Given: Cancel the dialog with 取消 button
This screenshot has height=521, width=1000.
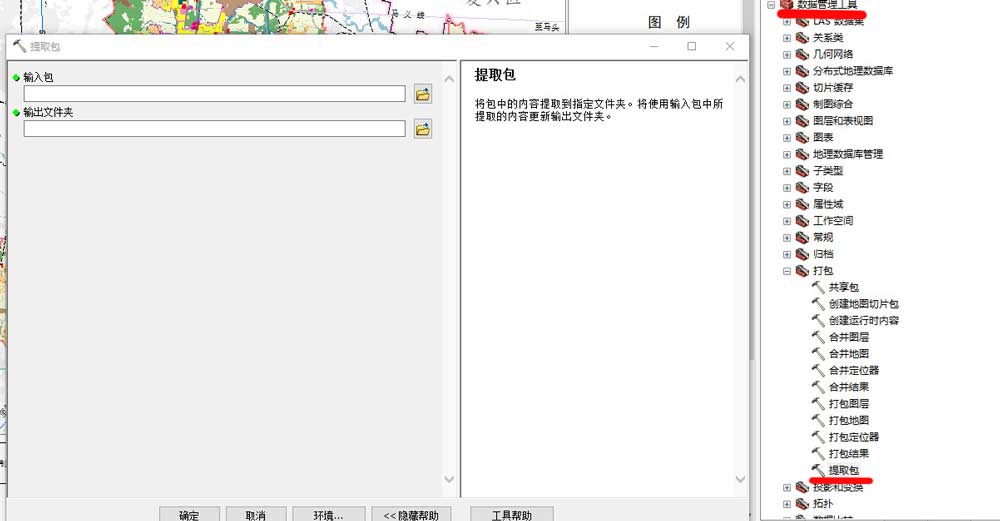Looking at the screenshot, I should click(255, 515).
